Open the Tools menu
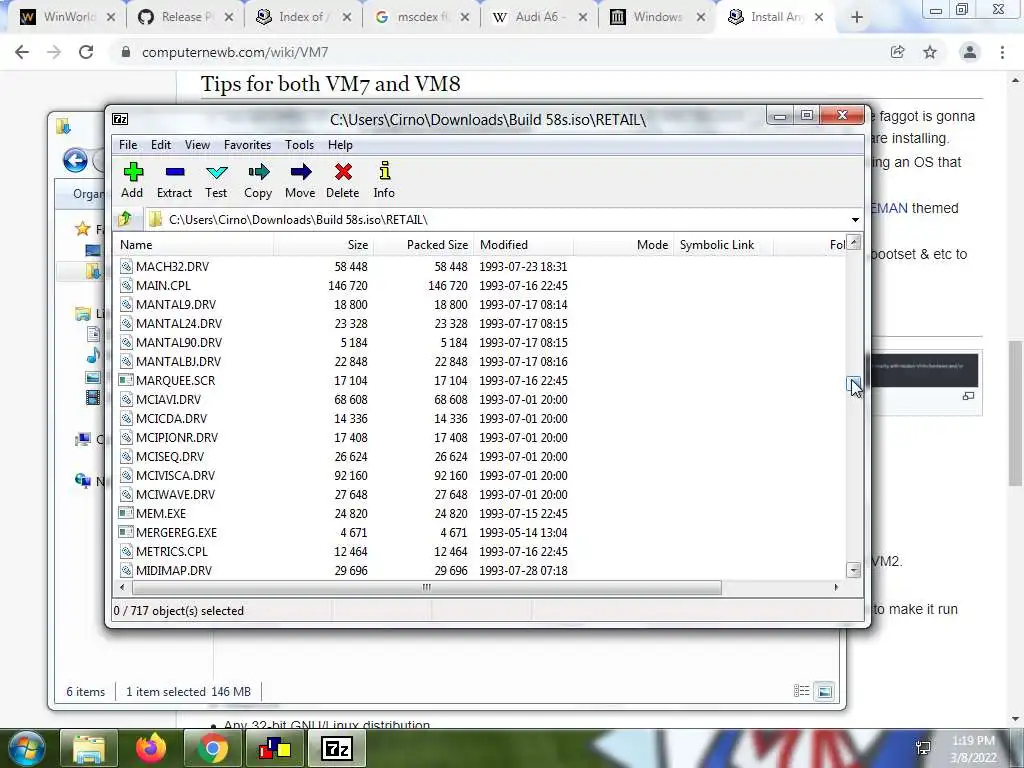Viewport: 1024px width, 768px height. point(299,145)
